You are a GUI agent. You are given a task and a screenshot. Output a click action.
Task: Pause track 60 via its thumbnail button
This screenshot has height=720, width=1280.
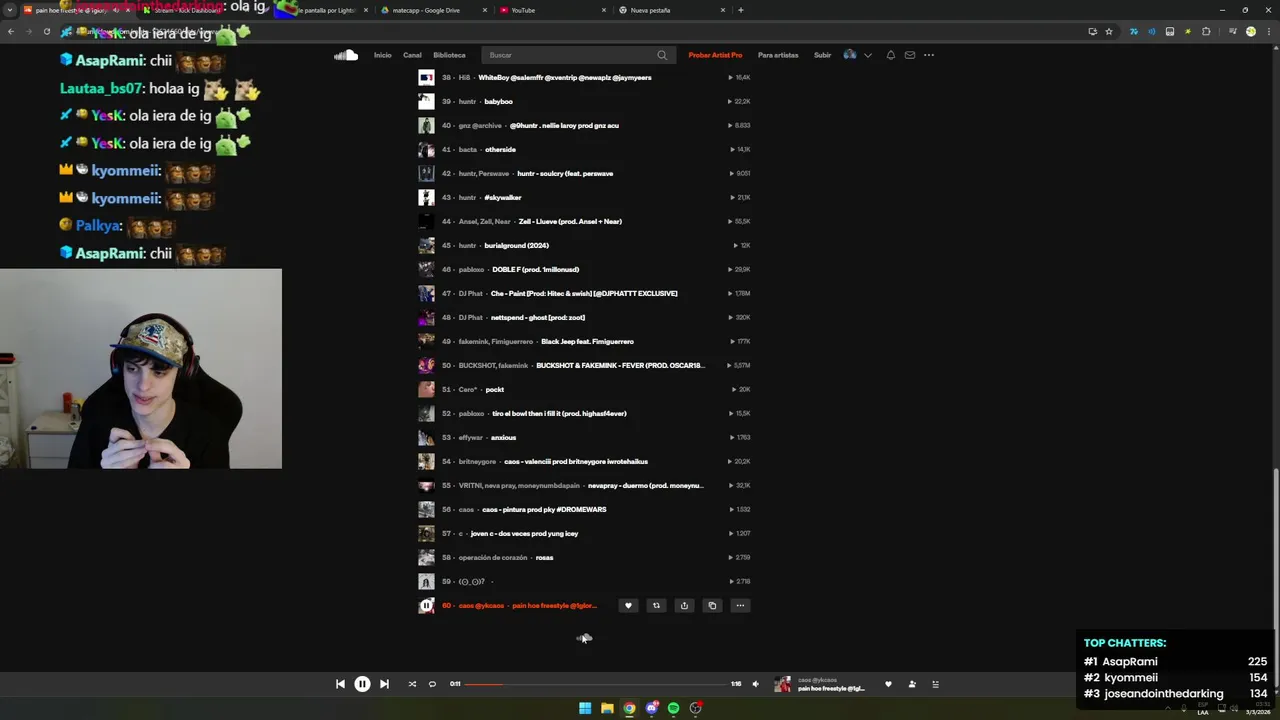[x=426, y=605]
